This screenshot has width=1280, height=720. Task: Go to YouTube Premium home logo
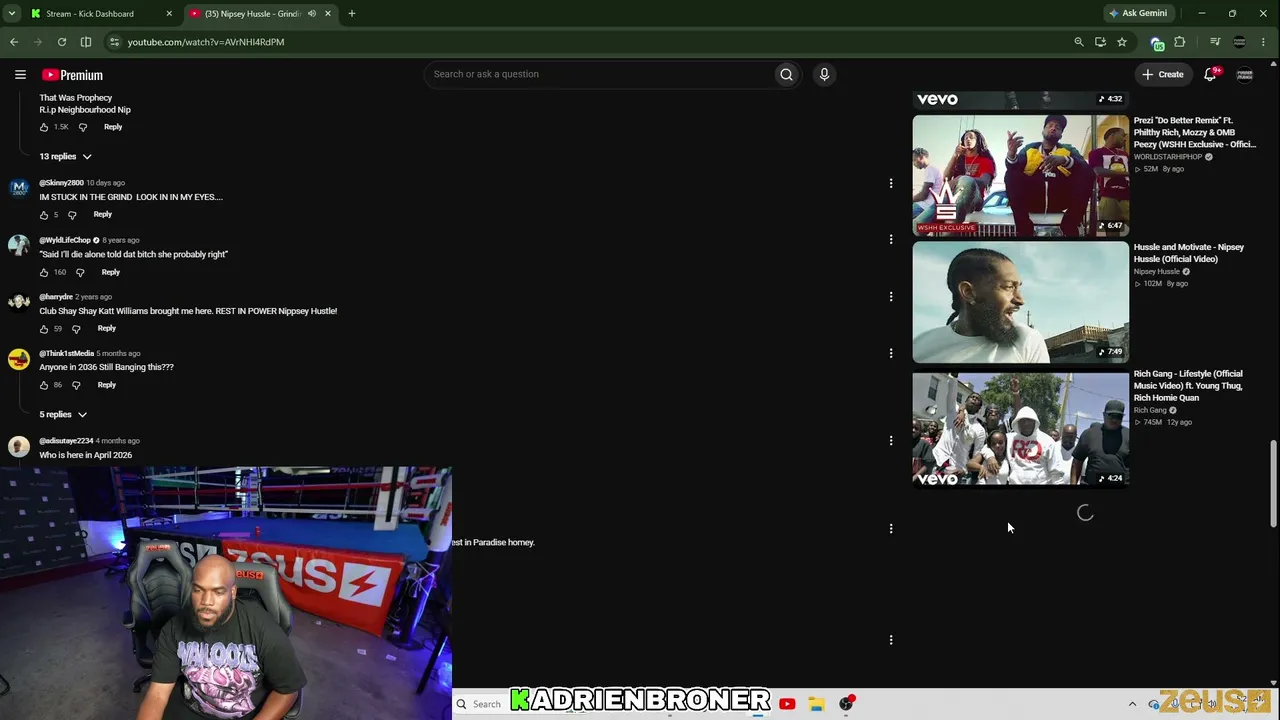point(72,75)
